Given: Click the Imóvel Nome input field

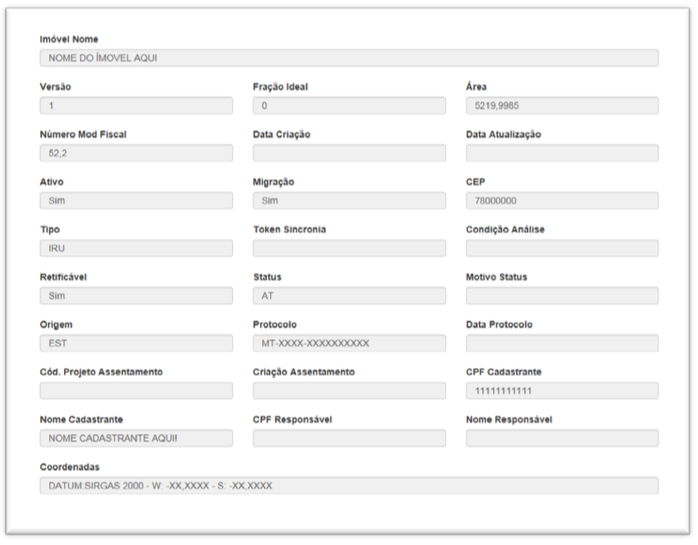Looking at the screenshot, I should pyautogui.click(x=348, y=58).
